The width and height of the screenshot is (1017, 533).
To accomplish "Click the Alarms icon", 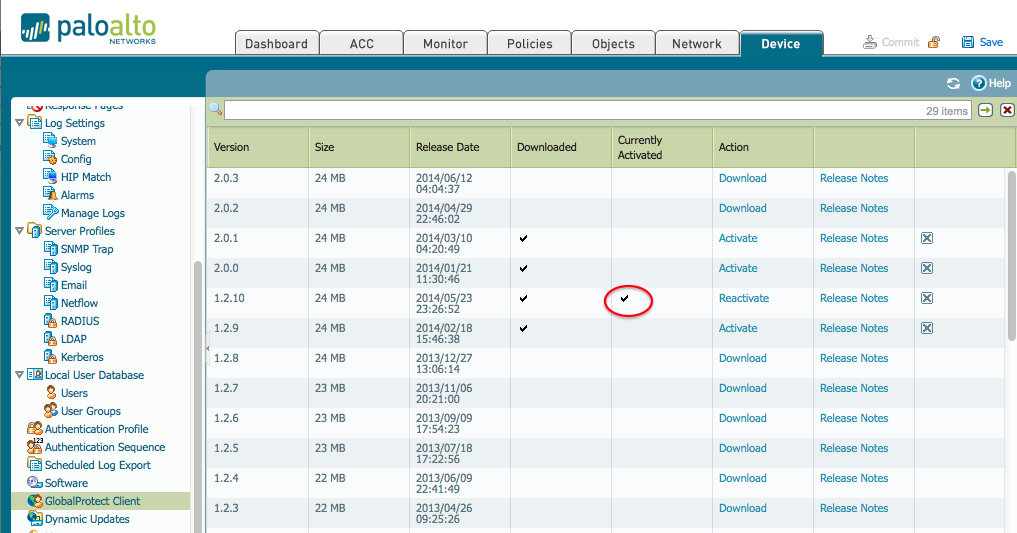I will (50, 194).
